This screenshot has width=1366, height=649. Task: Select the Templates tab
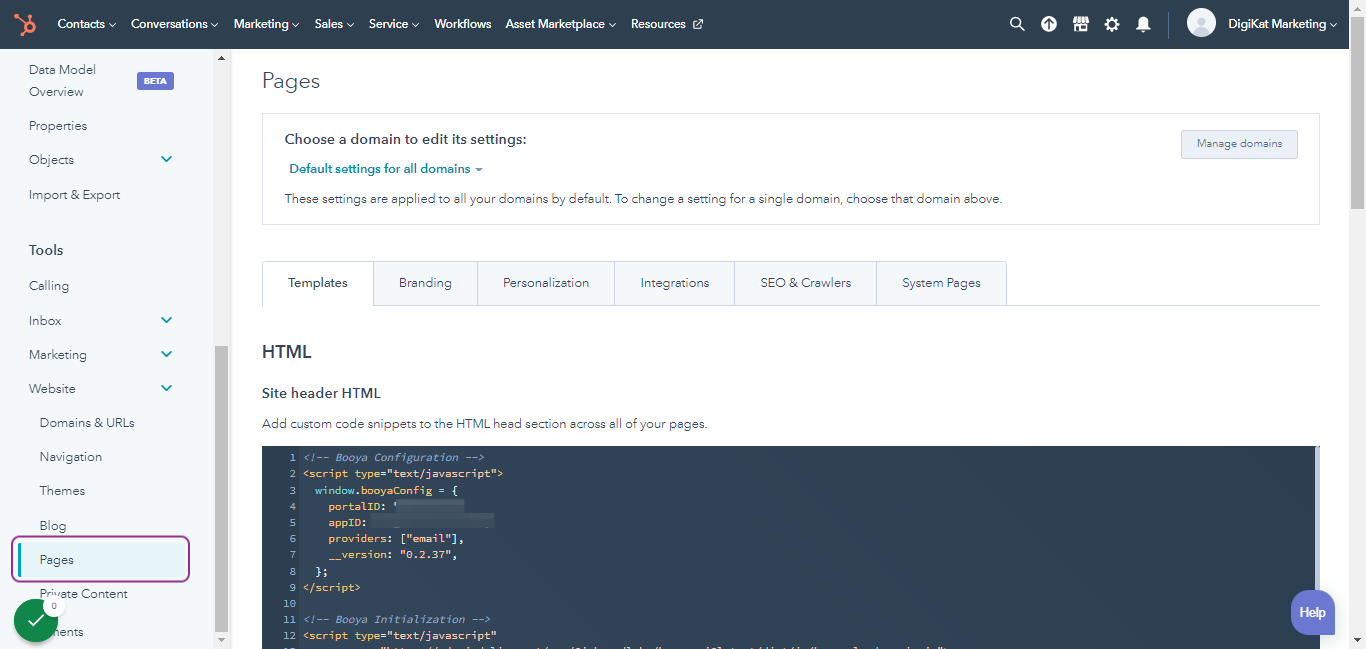click(318, 283)
